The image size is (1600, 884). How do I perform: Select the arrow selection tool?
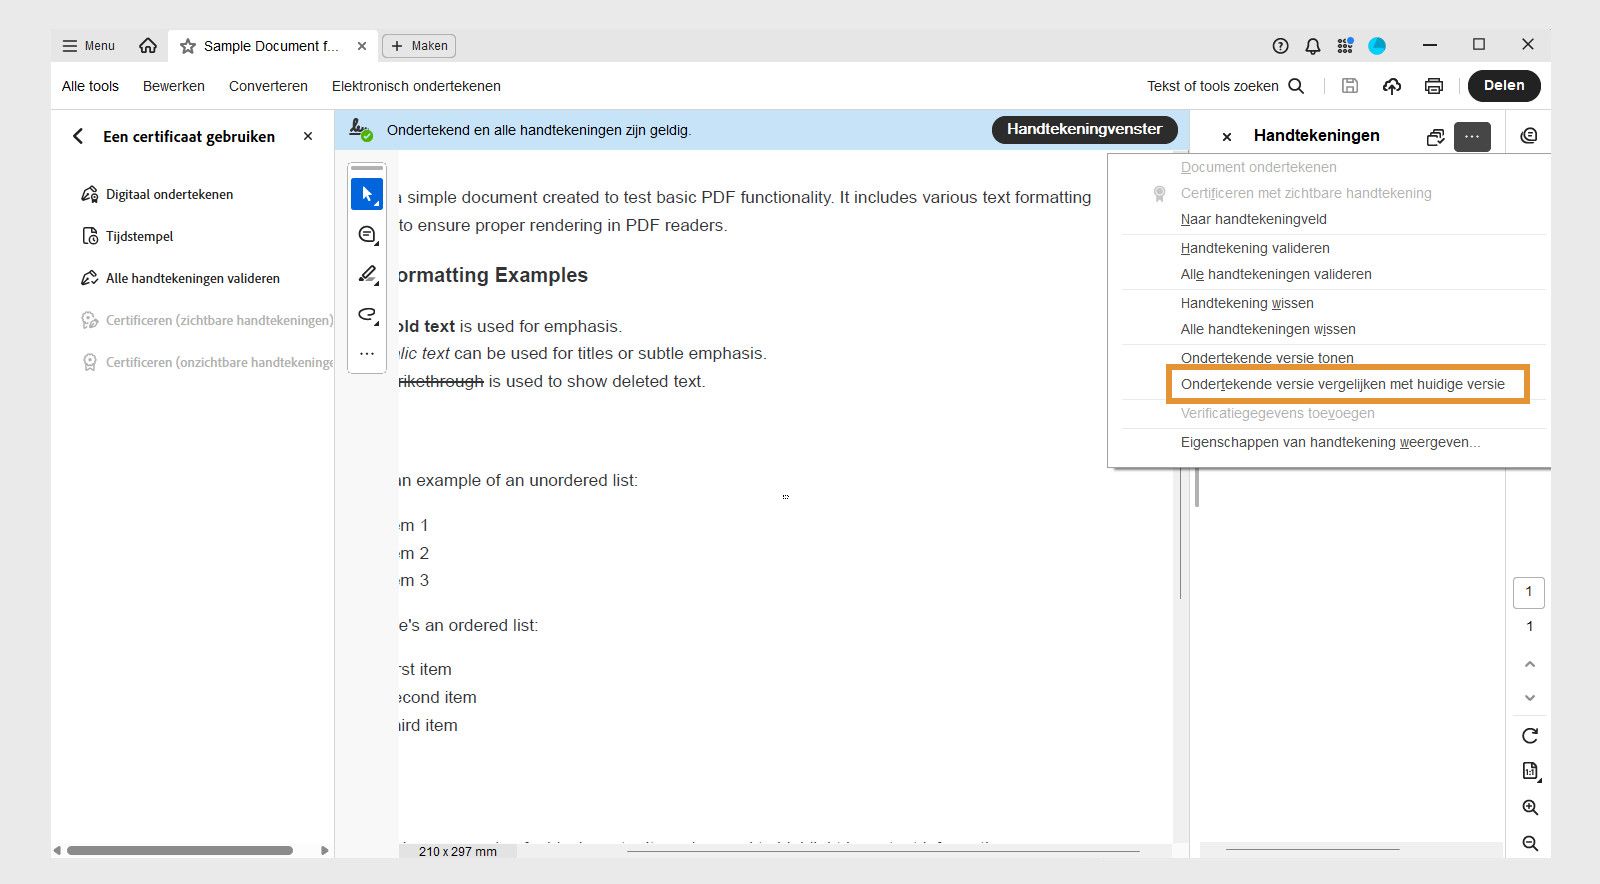[367, 194]
